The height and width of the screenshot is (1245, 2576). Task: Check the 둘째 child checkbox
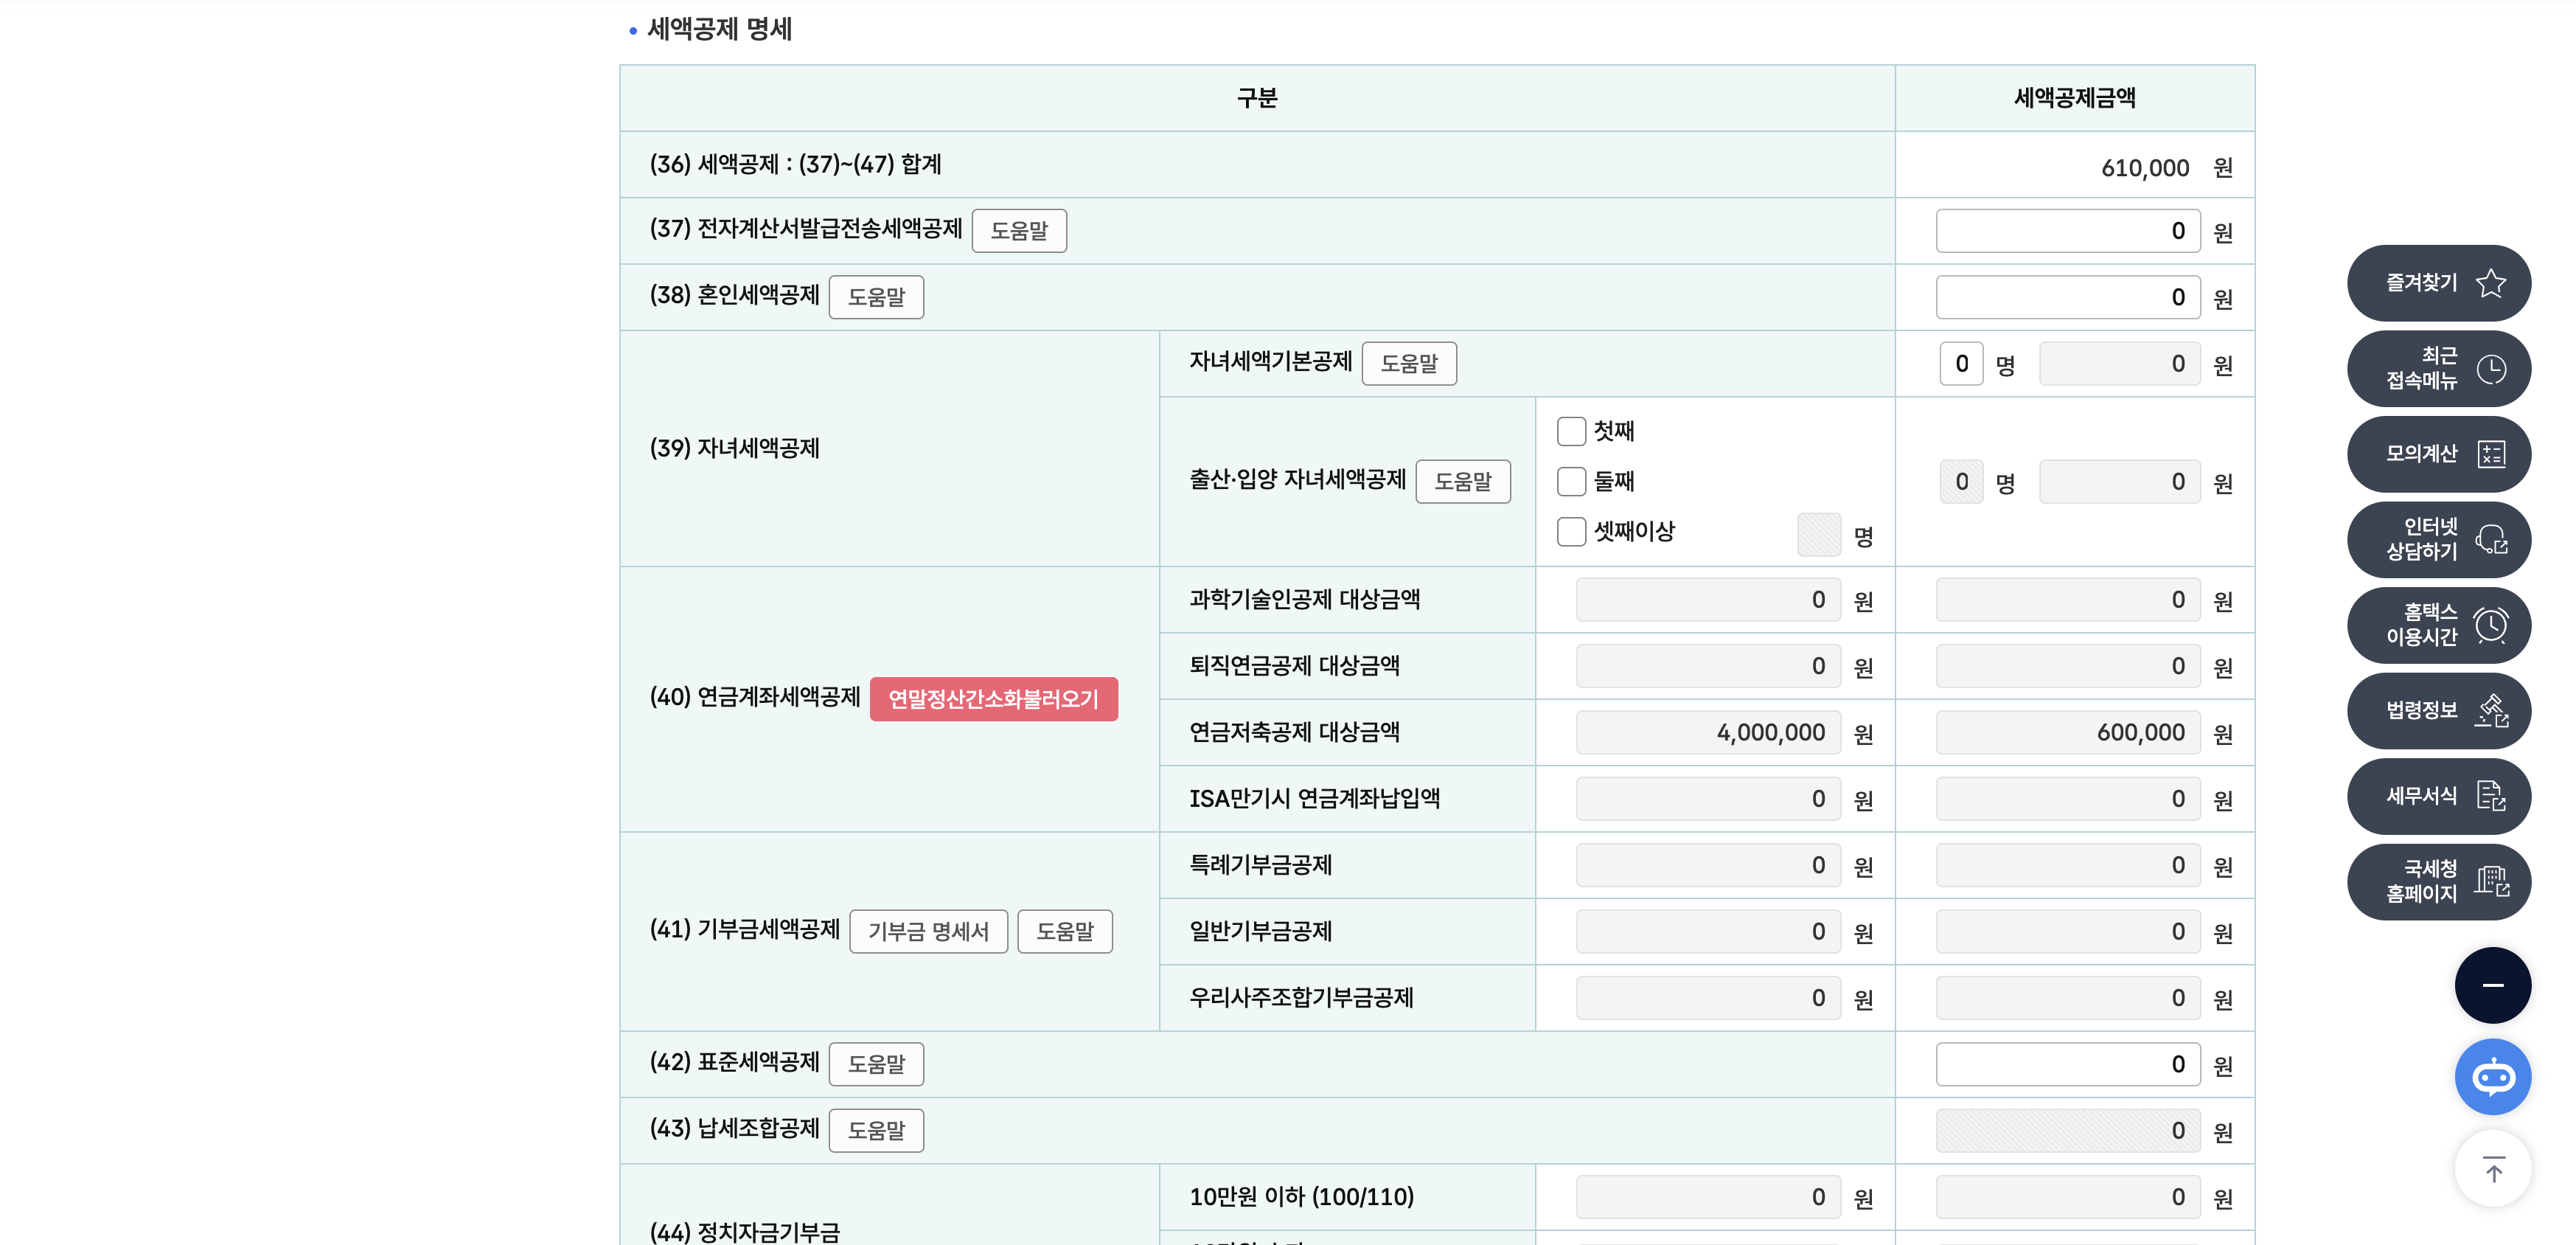[x=1571, y=481]
